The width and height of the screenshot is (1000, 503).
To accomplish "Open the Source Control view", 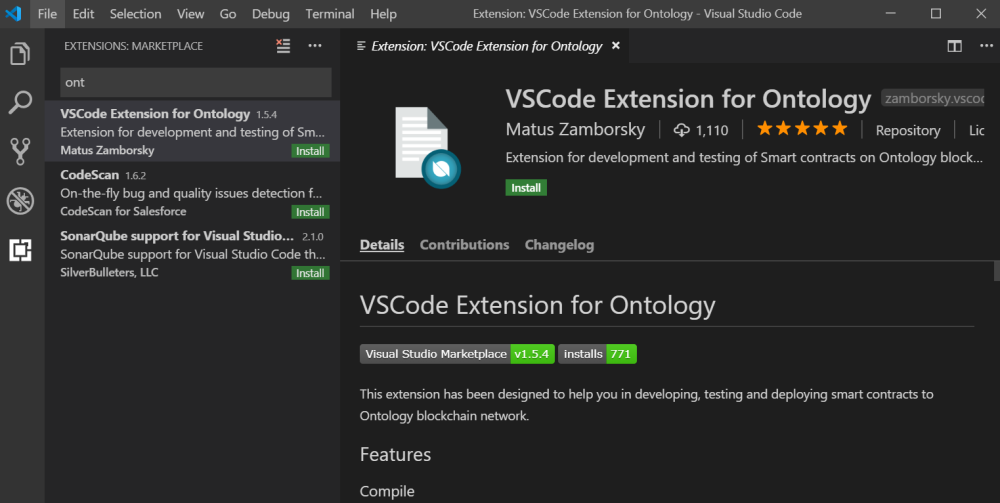I will [x=20, y=151].
